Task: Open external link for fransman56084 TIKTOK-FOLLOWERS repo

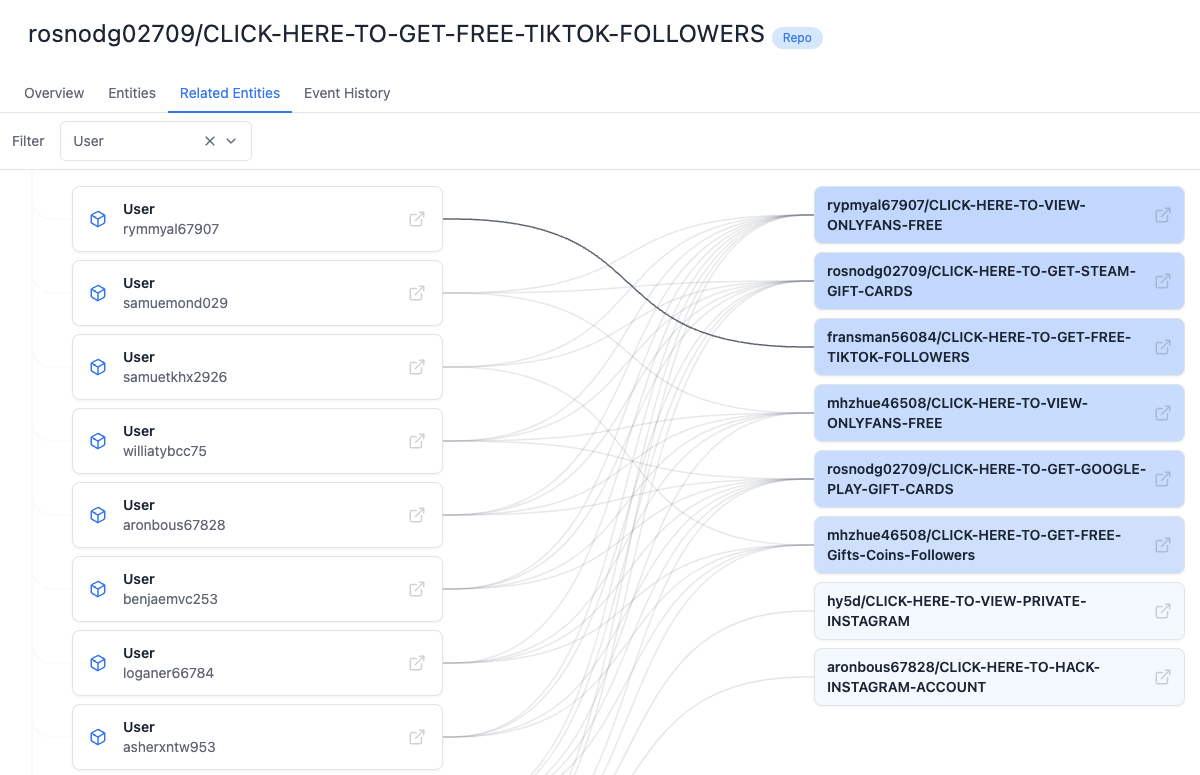Action: click(x=1163, y=347)
